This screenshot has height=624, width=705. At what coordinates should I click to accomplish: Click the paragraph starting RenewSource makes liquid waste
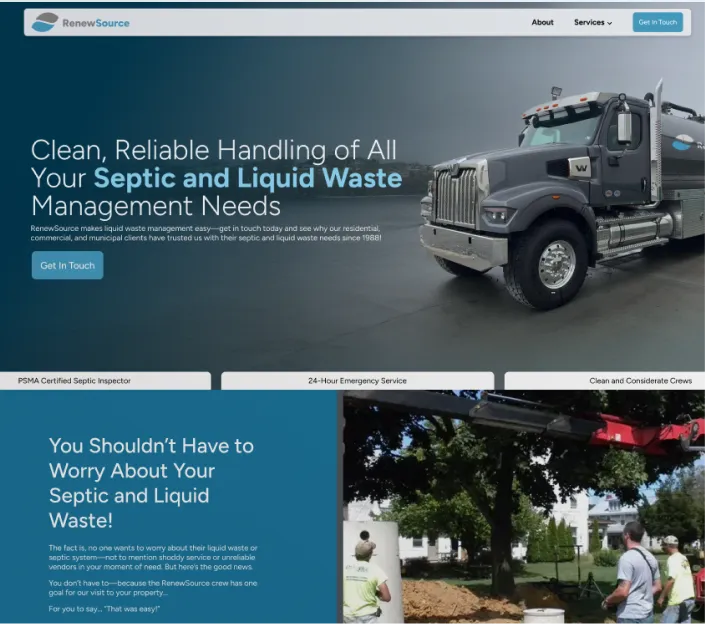click(206, 233)
